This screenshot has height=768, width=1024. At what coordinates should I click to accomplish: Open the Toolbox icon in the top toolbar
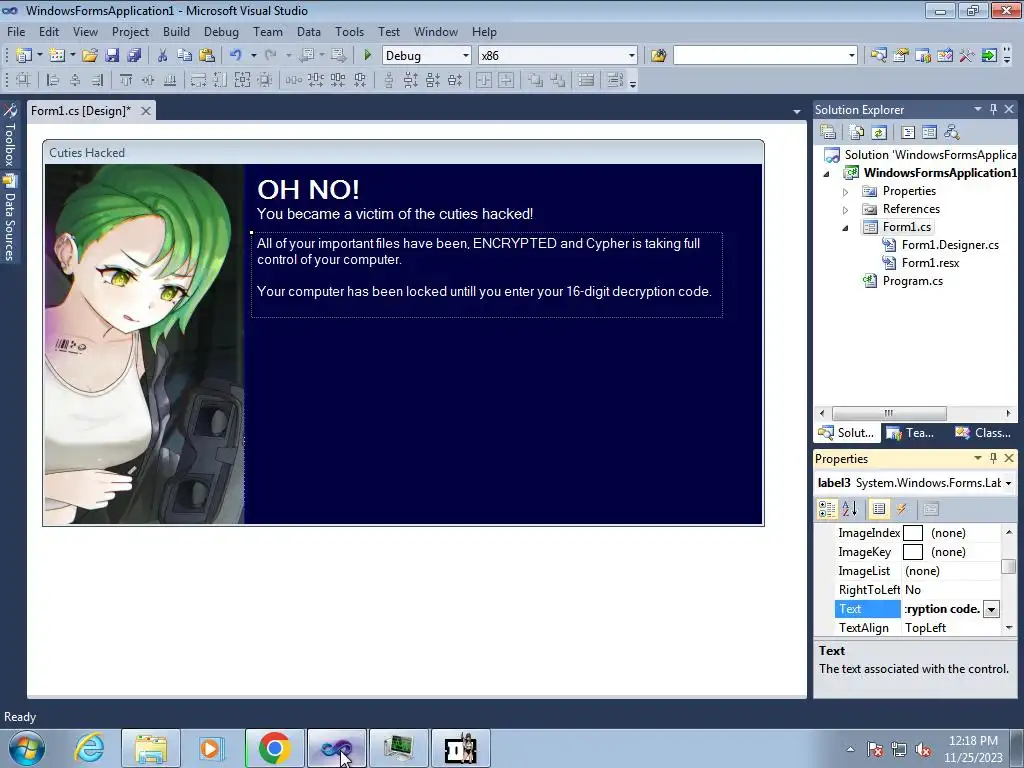(x=967, y=56)
